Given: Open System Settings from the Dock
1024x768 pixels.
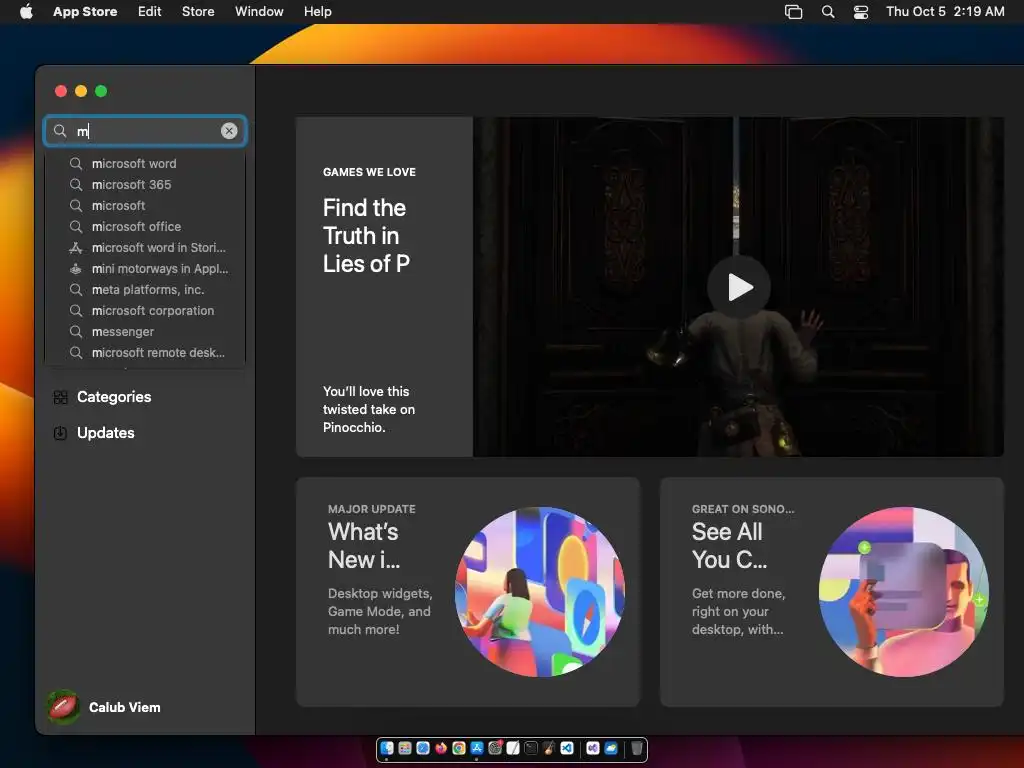Looking at the screenshot, I should pyautogui.click(x=495, y=748).
